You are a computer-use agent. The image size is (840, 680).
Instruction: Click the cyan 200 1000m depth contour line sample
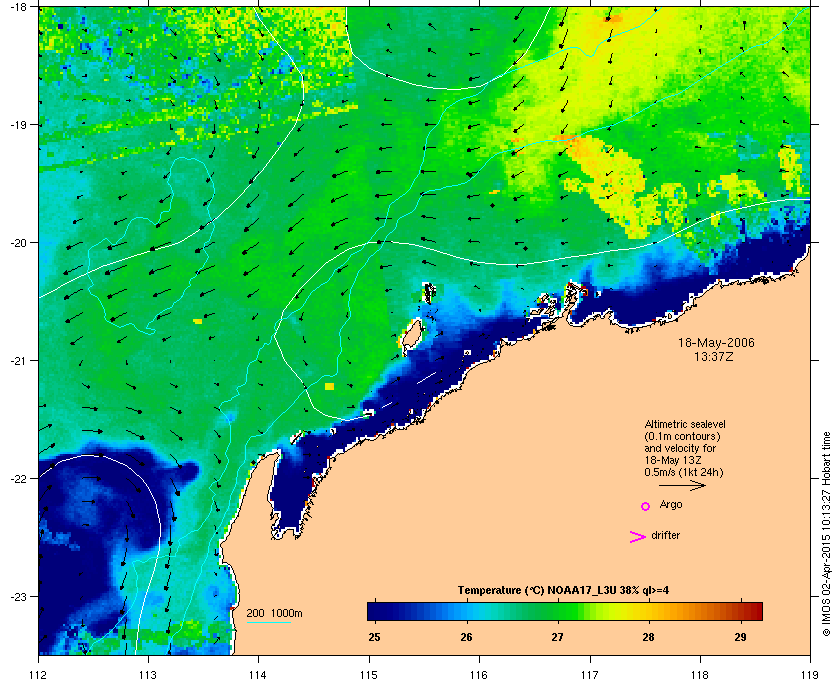tap(268, 622)
